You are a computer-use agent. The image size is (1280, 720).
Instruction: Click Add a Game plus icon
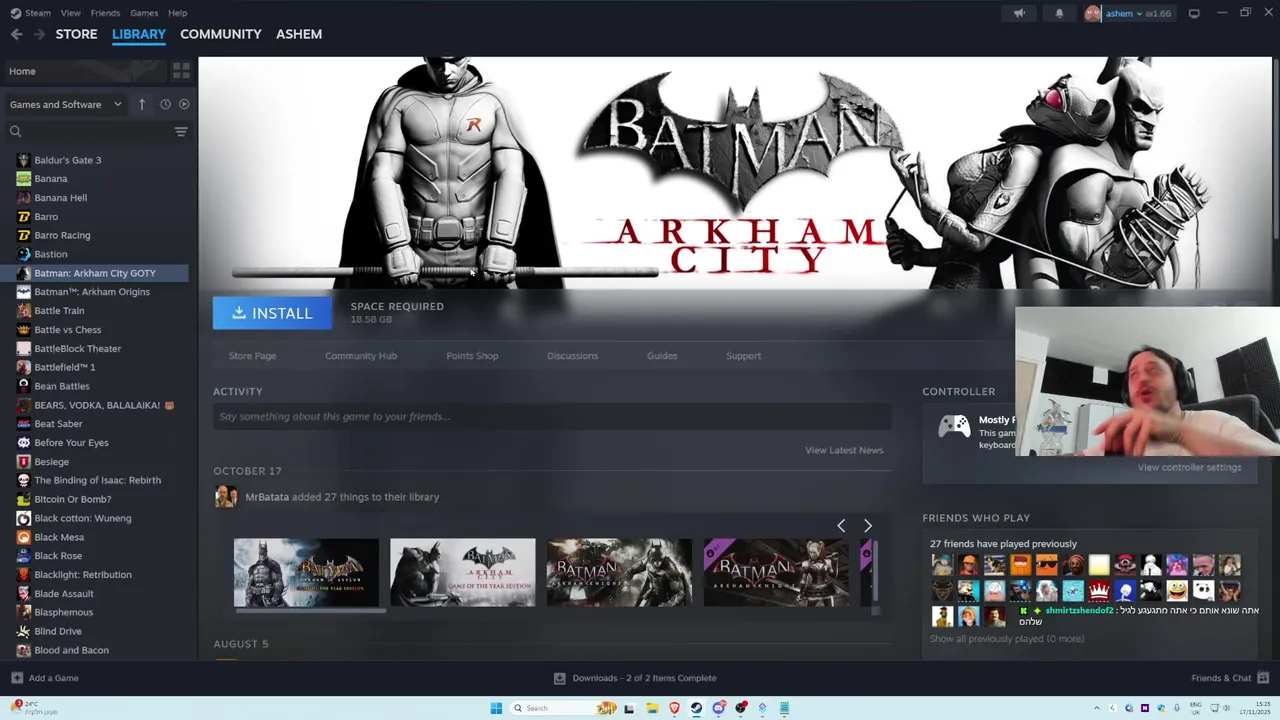pyautogui.click(x=17, y=678)
